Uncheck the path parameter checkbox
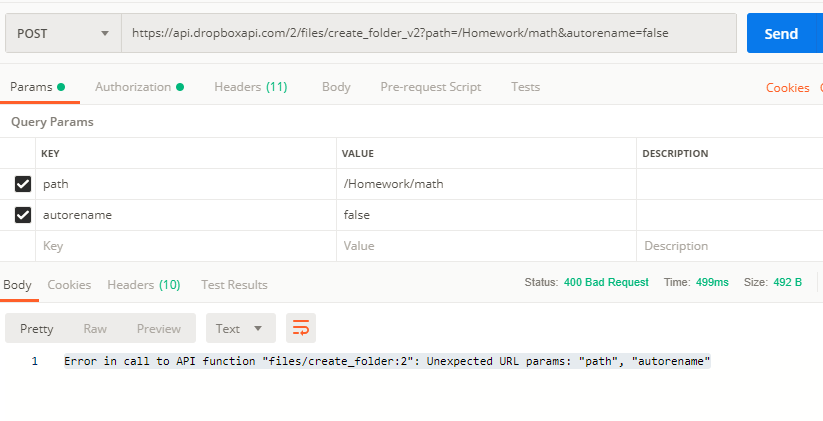Image resolution: width=823 pixels, height=421 pixels. coord(23,184)
